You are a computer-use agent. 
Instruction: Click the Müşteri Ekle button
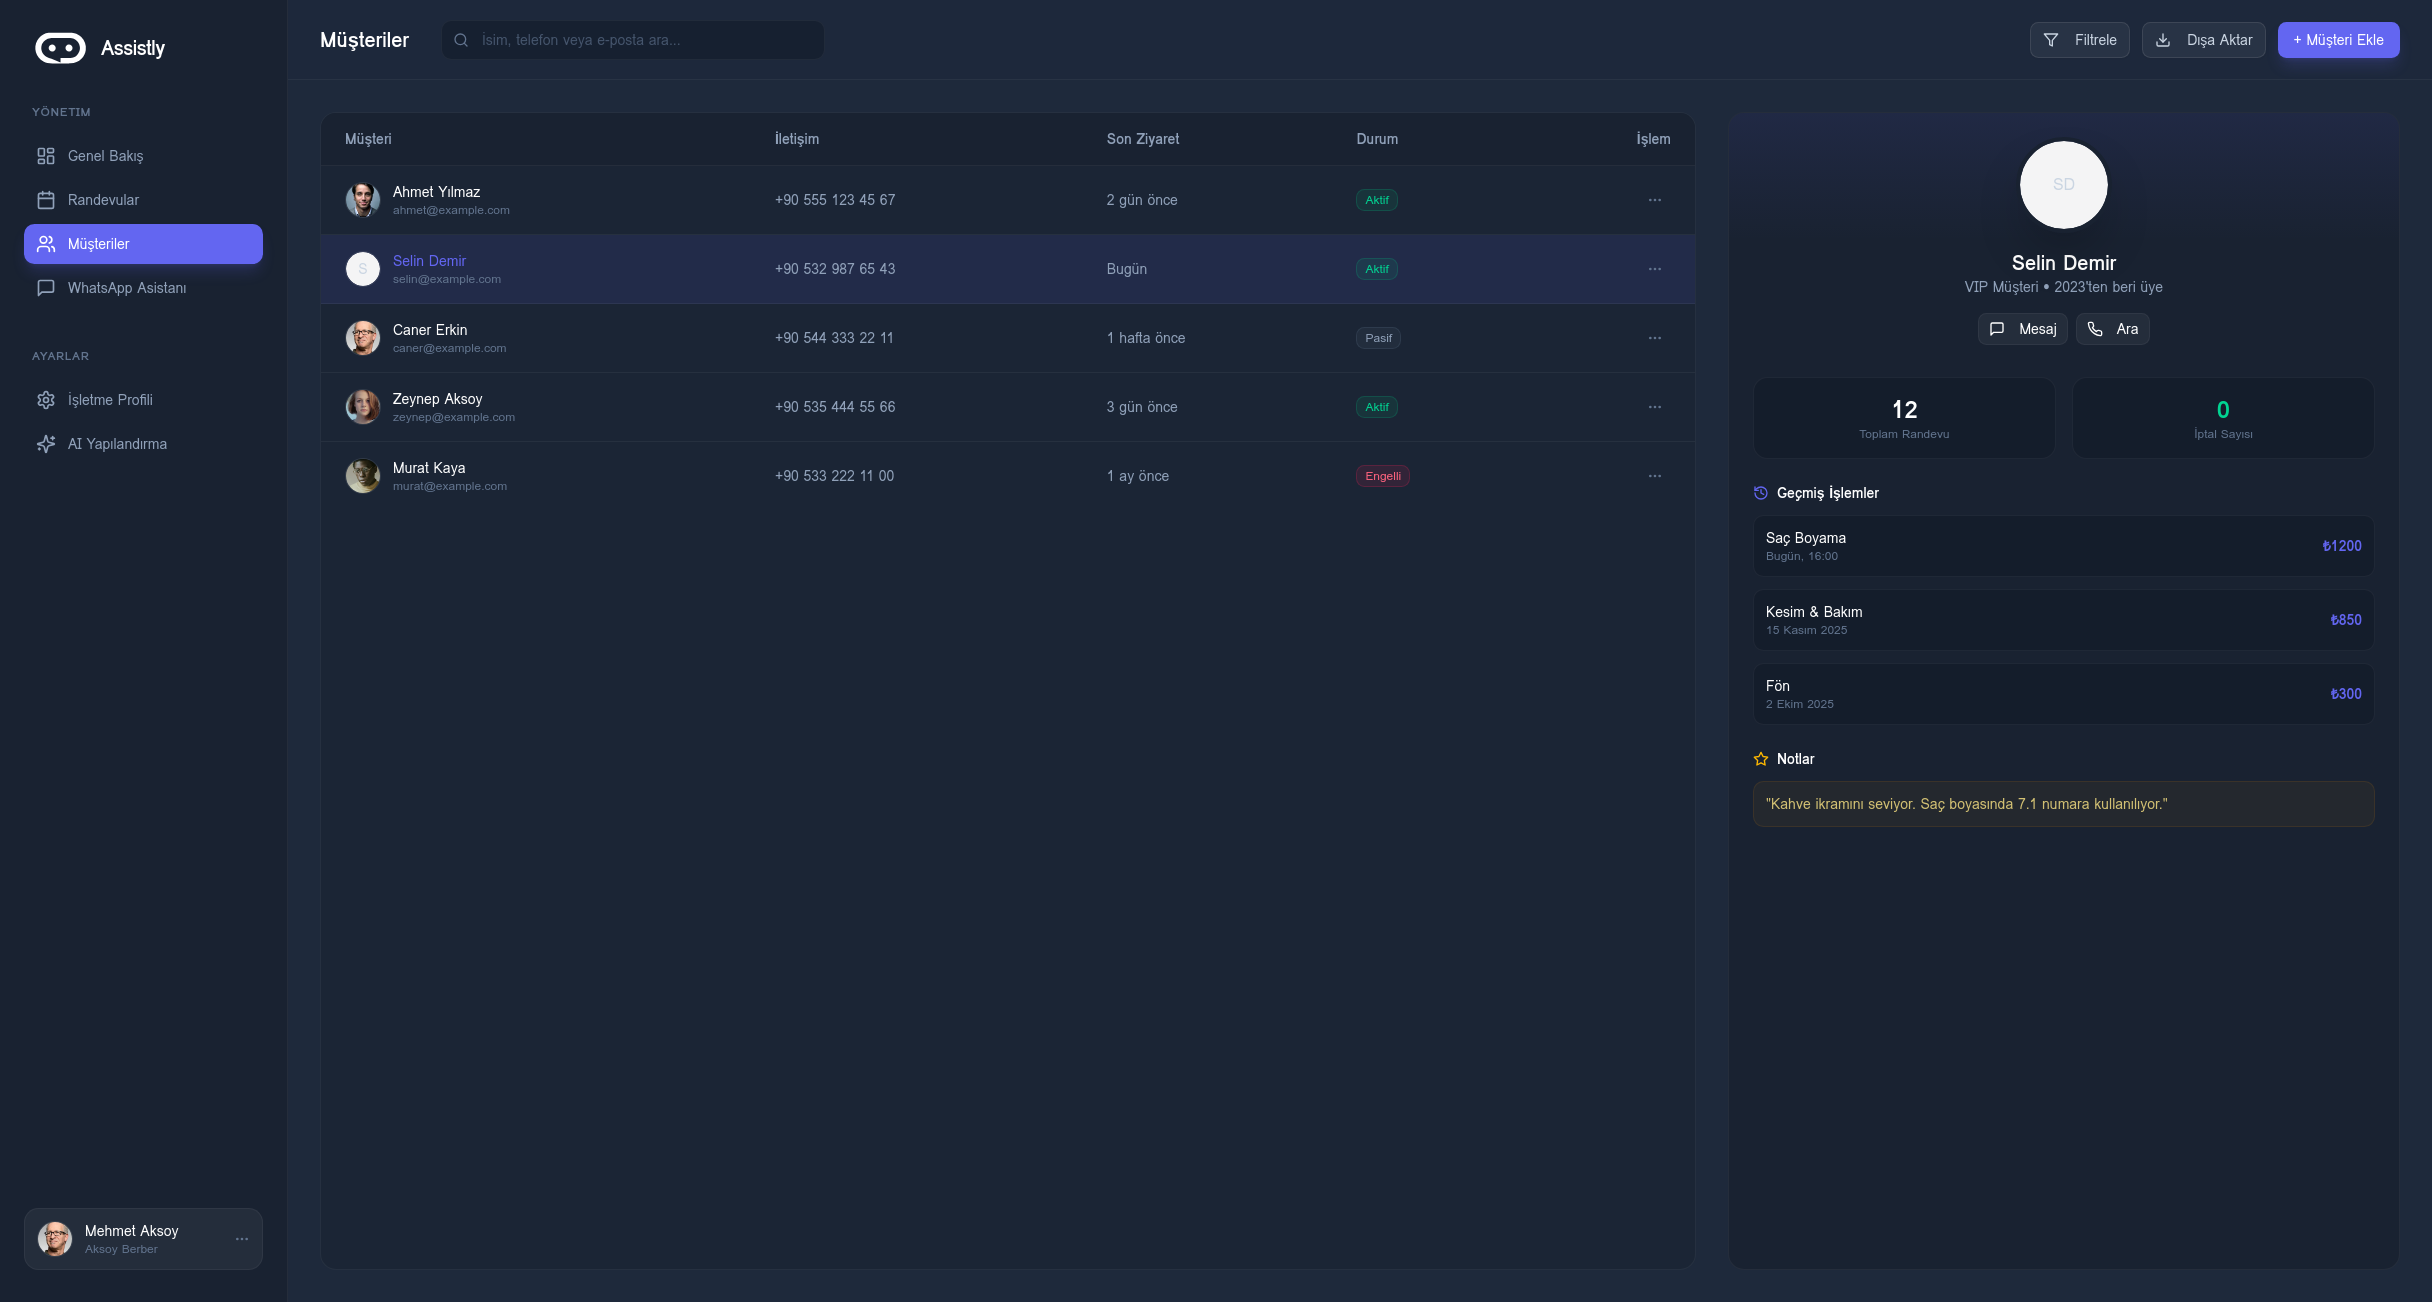point(2338,40)
